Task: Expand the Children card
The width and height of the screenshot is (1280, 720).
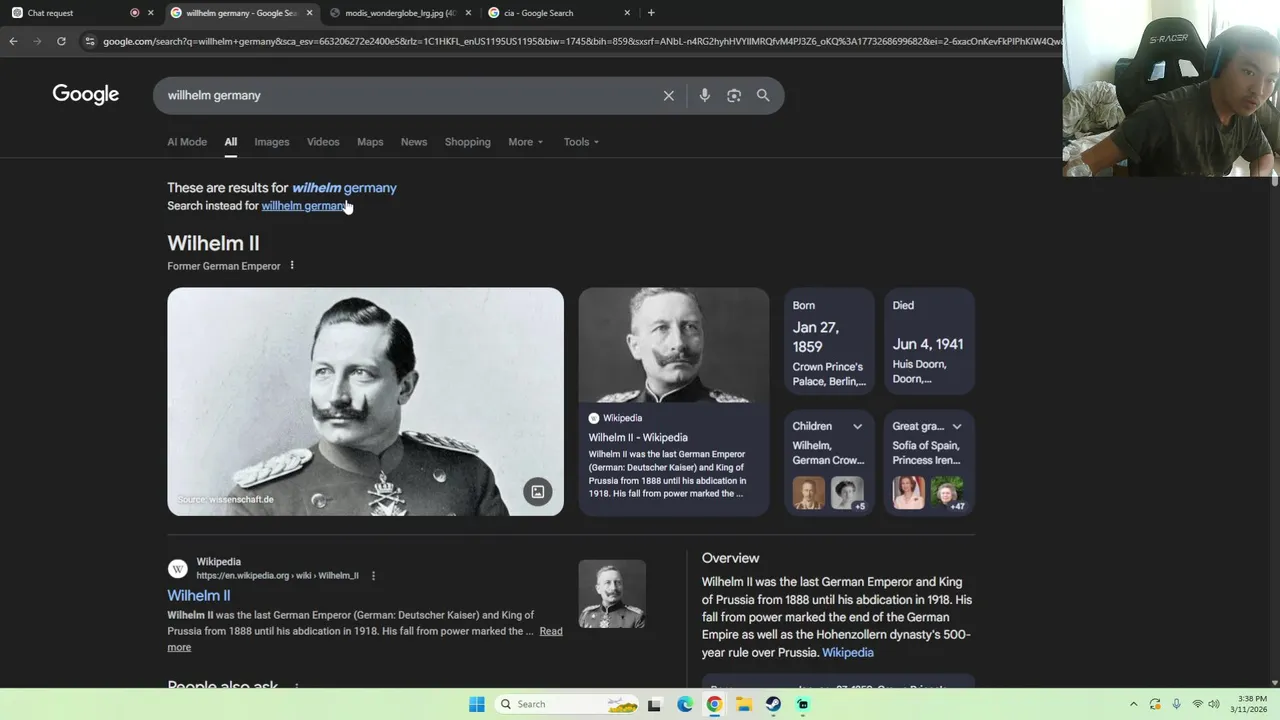Action: coord(857,426)
